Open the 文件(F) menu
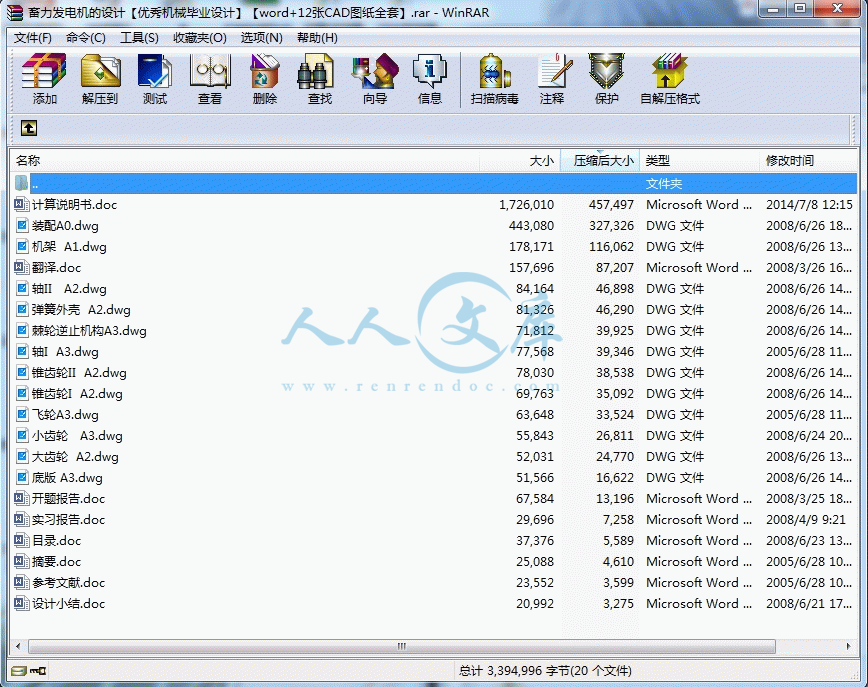Viewport: 868px width, 687px height. [x=33, y=38]
